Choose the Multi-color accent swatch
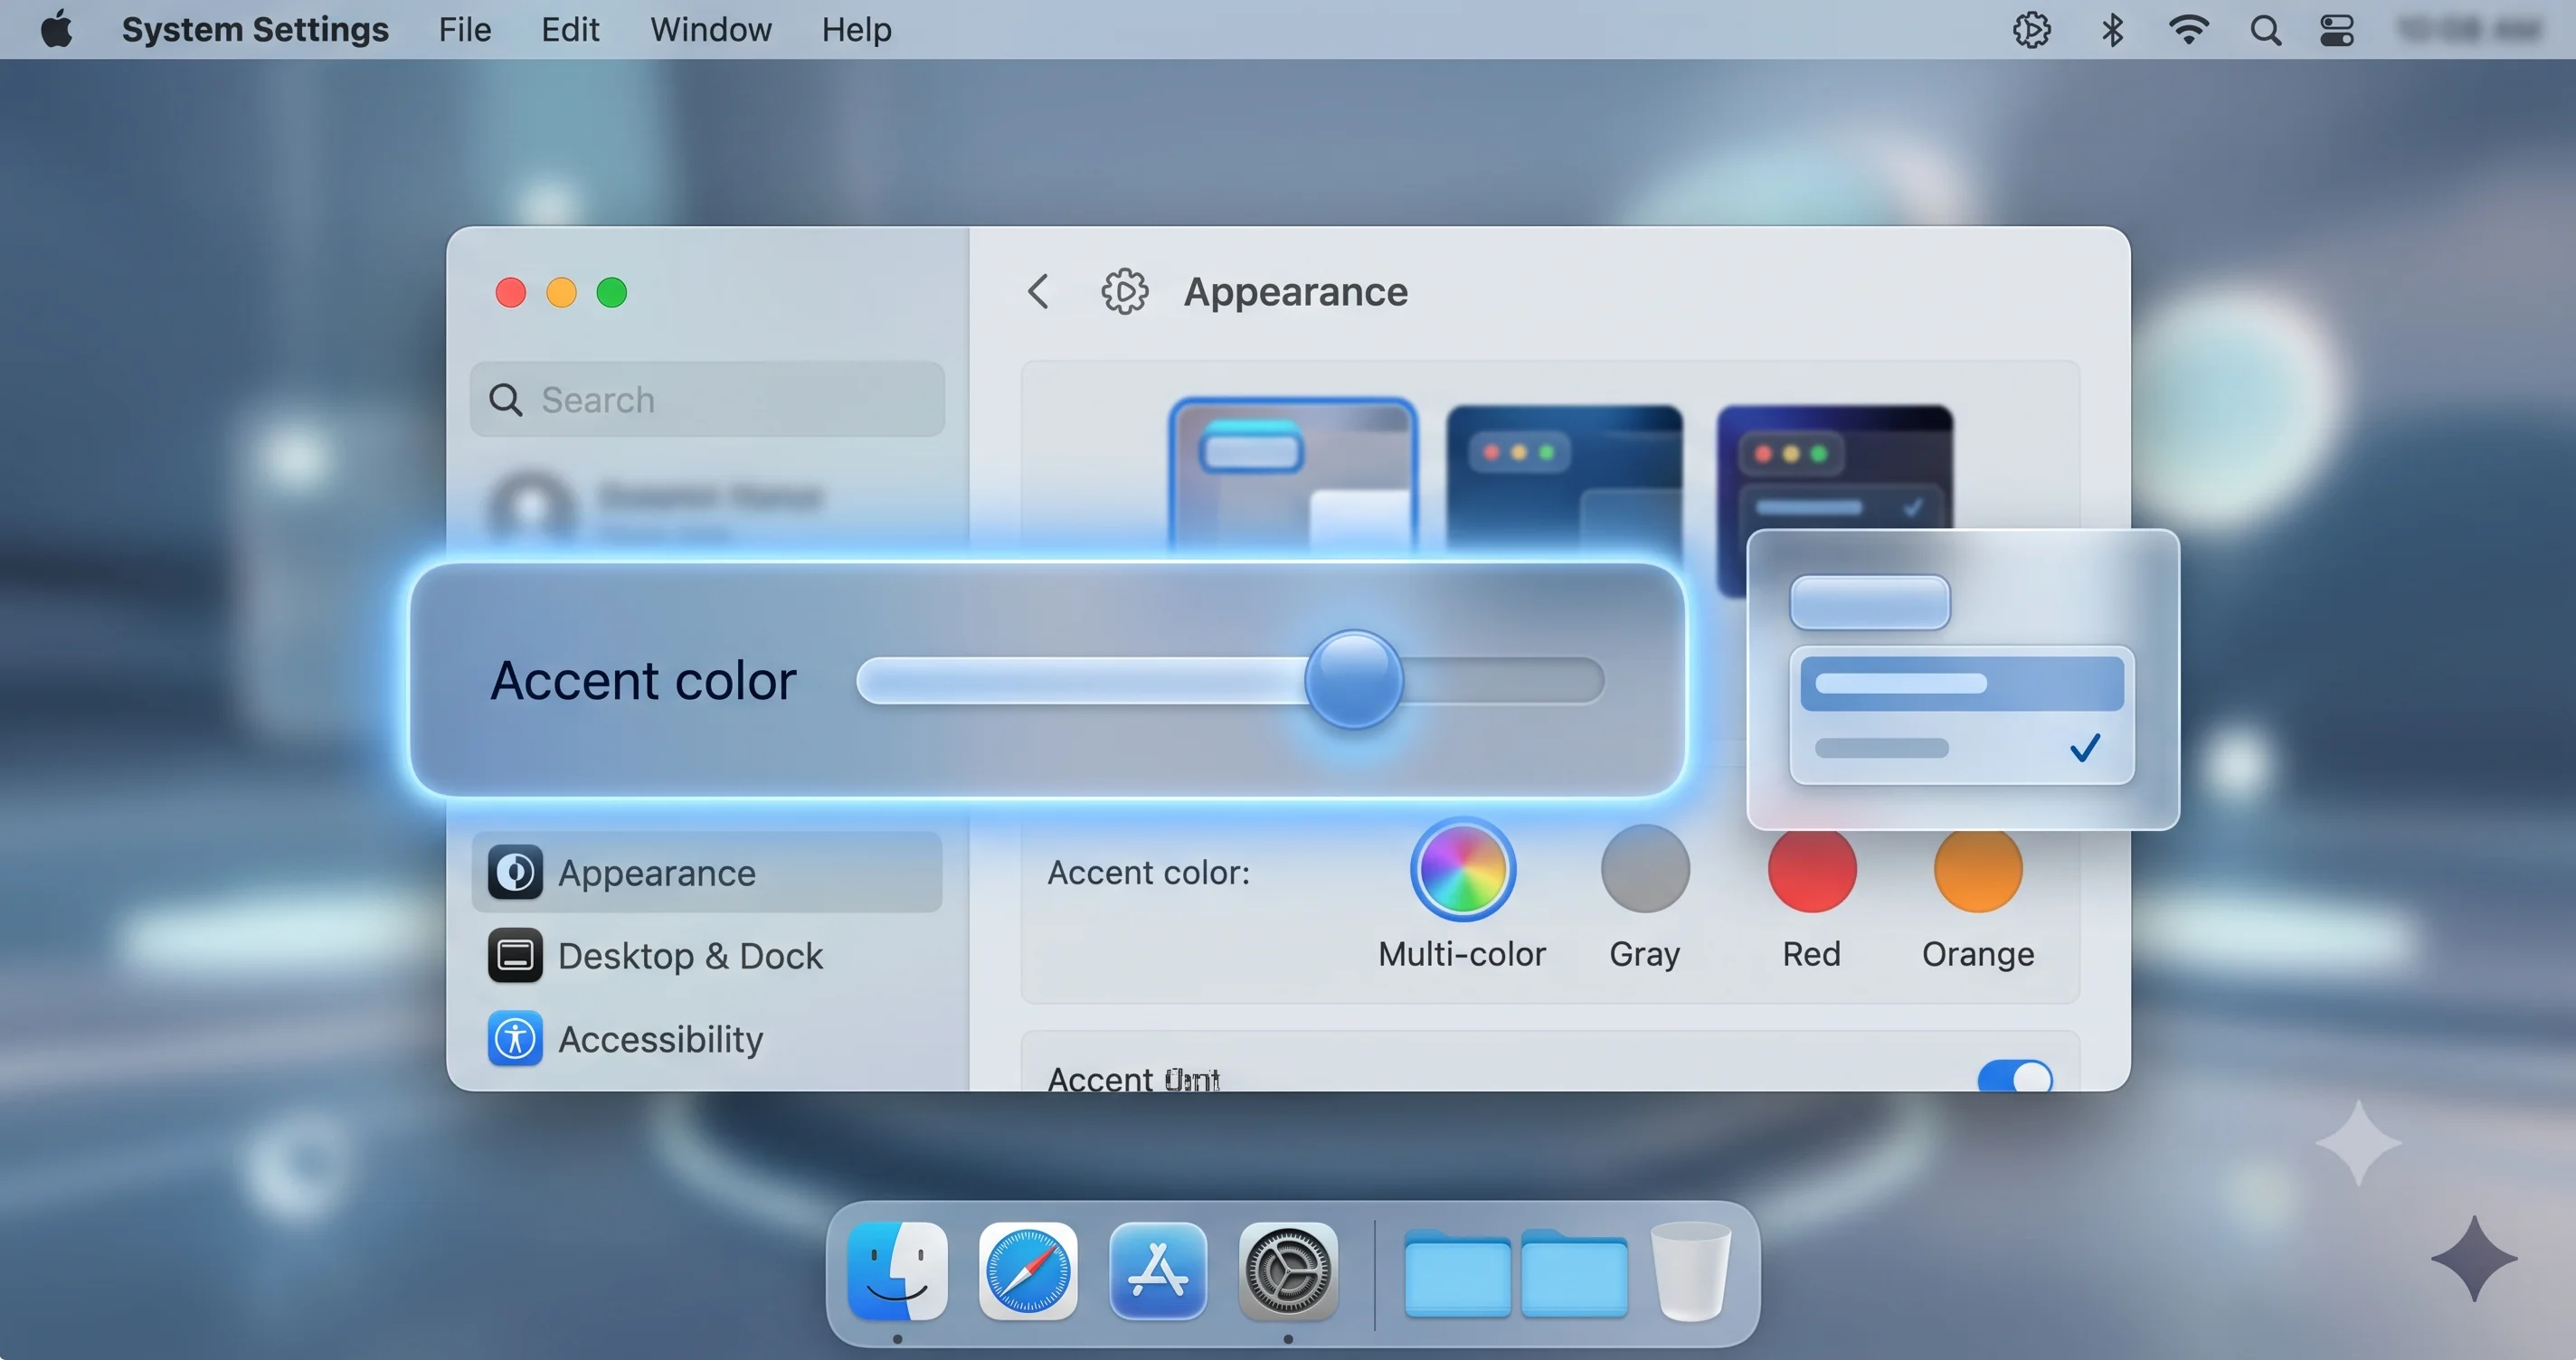 pos(1462,869)
